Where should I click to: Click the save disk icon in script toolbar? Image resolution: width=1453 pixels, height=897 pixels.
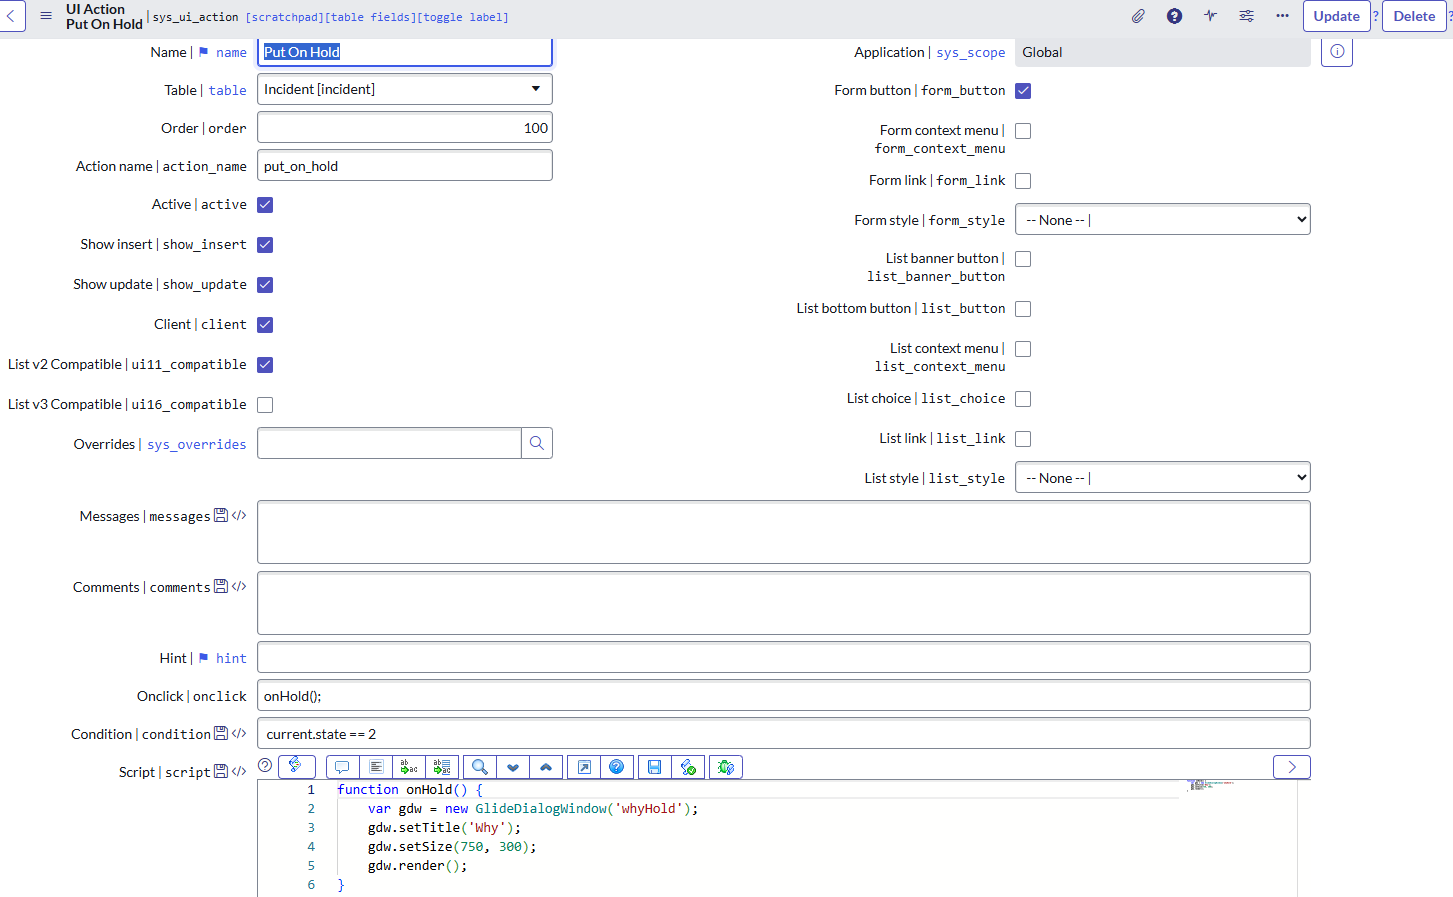[654, 767]
